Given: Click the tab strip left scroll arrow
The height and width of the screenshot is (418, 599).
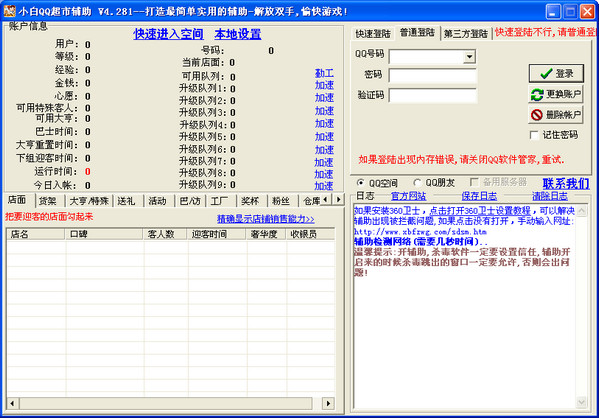Looking at the screenshot, I should (x=325, y=199).
